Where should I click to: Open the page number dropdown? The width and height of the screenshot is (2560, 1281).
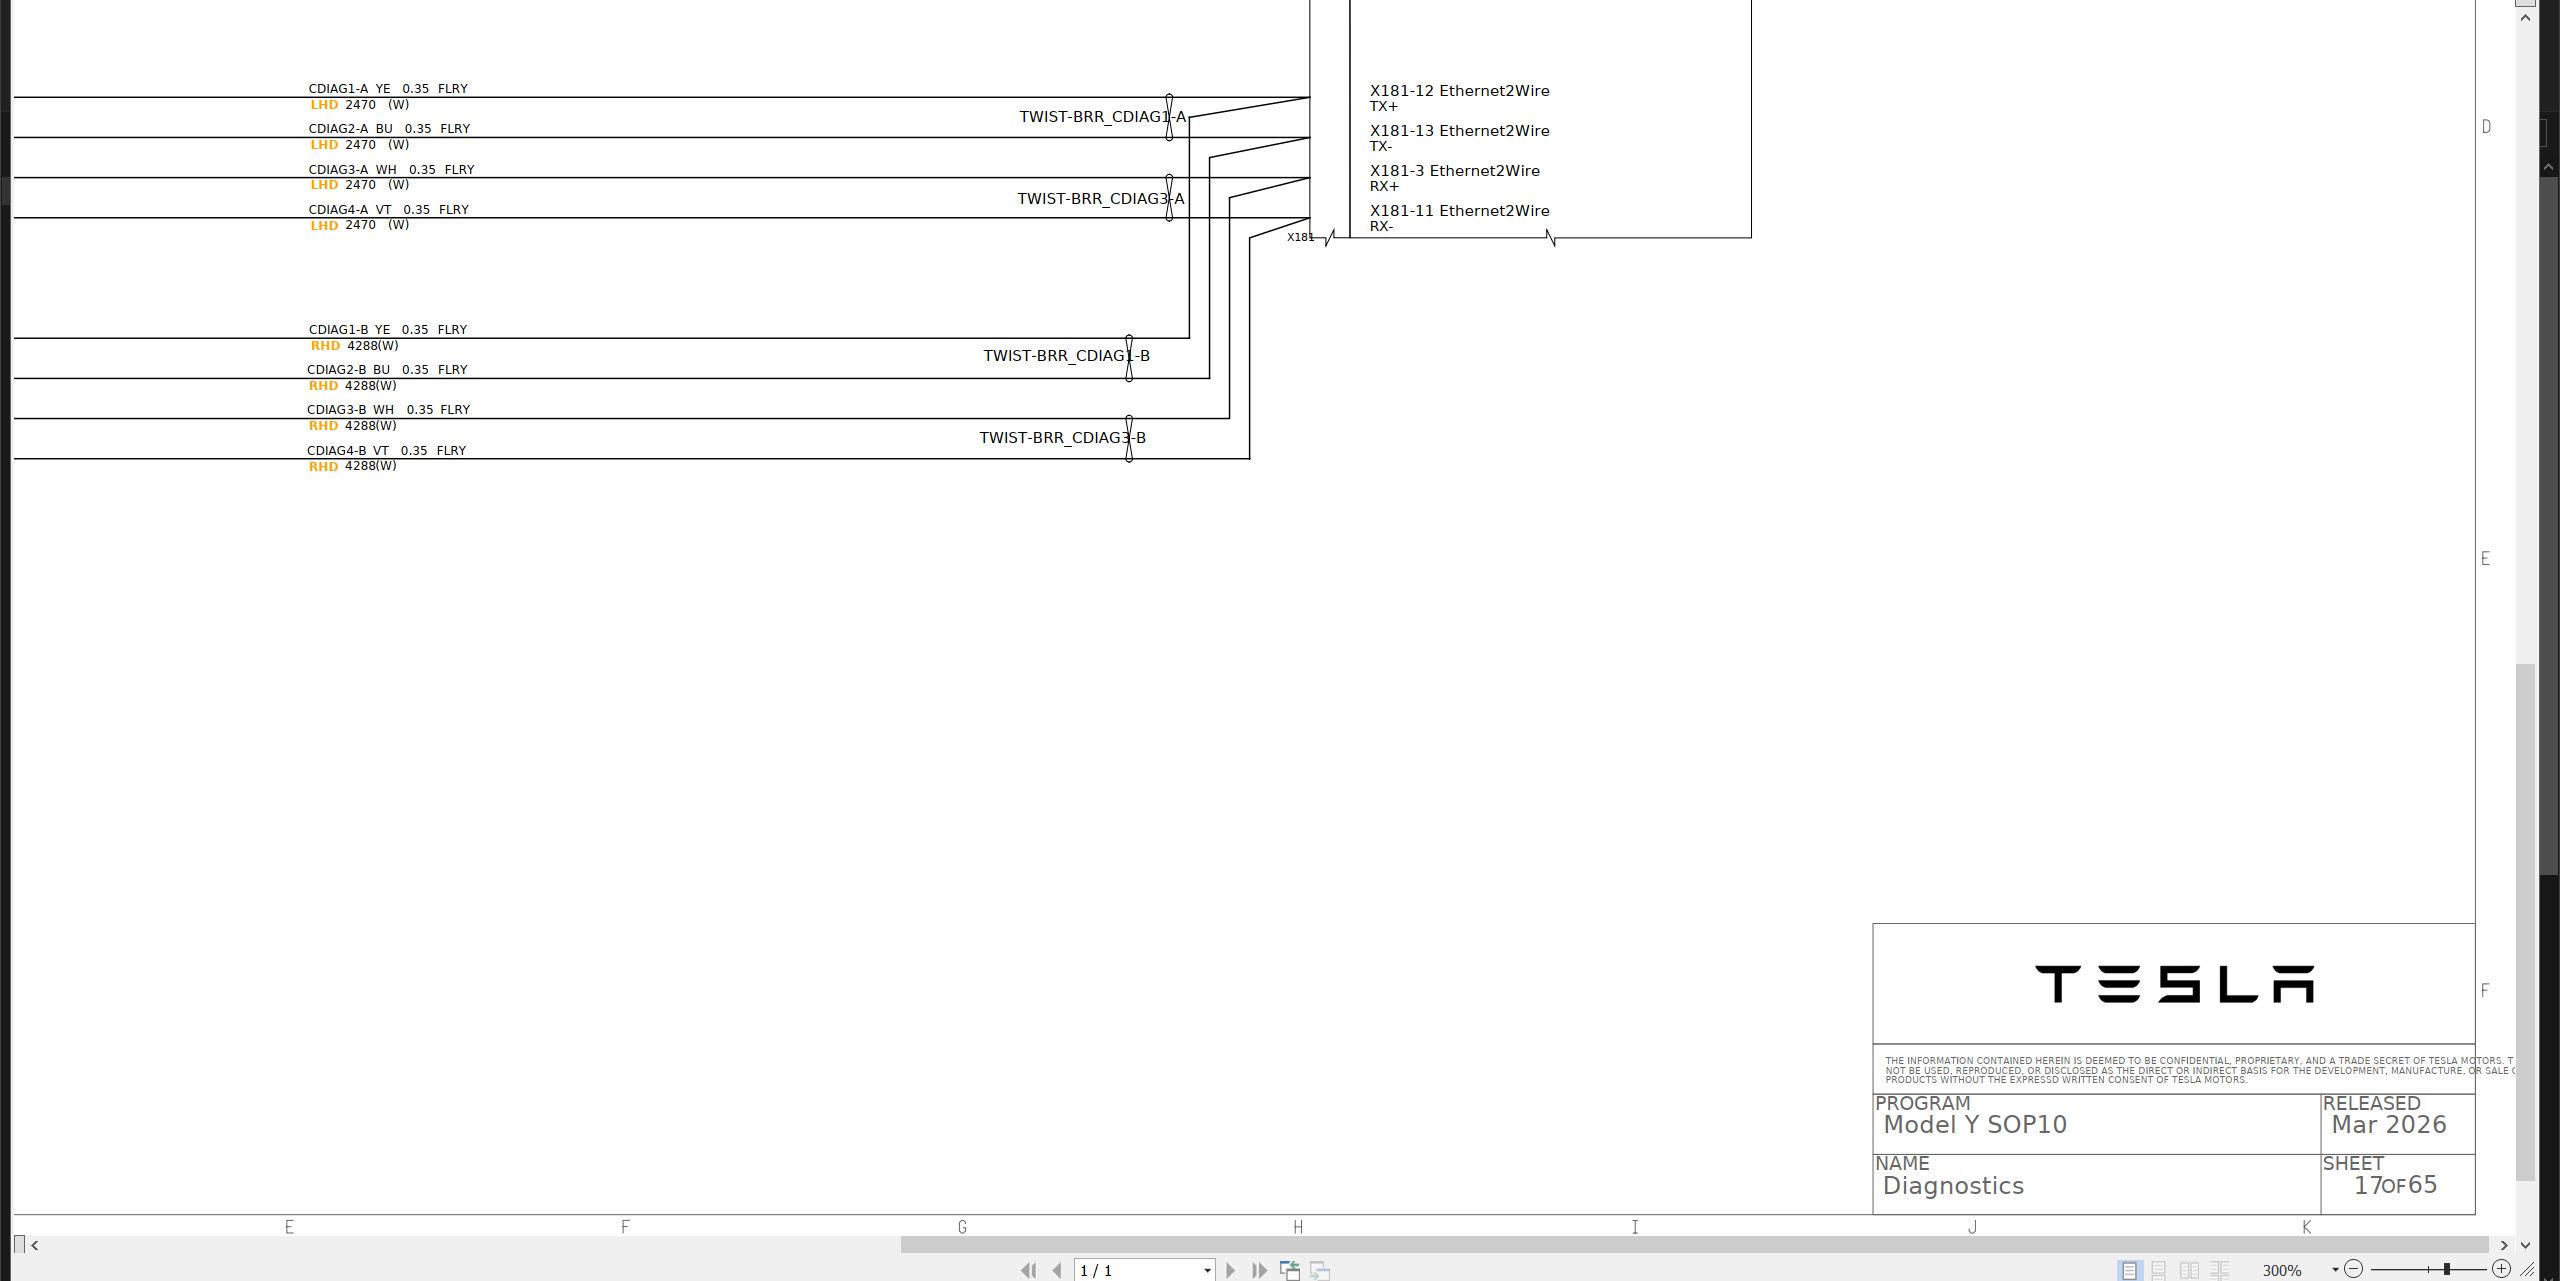tap(1207, 1271)
